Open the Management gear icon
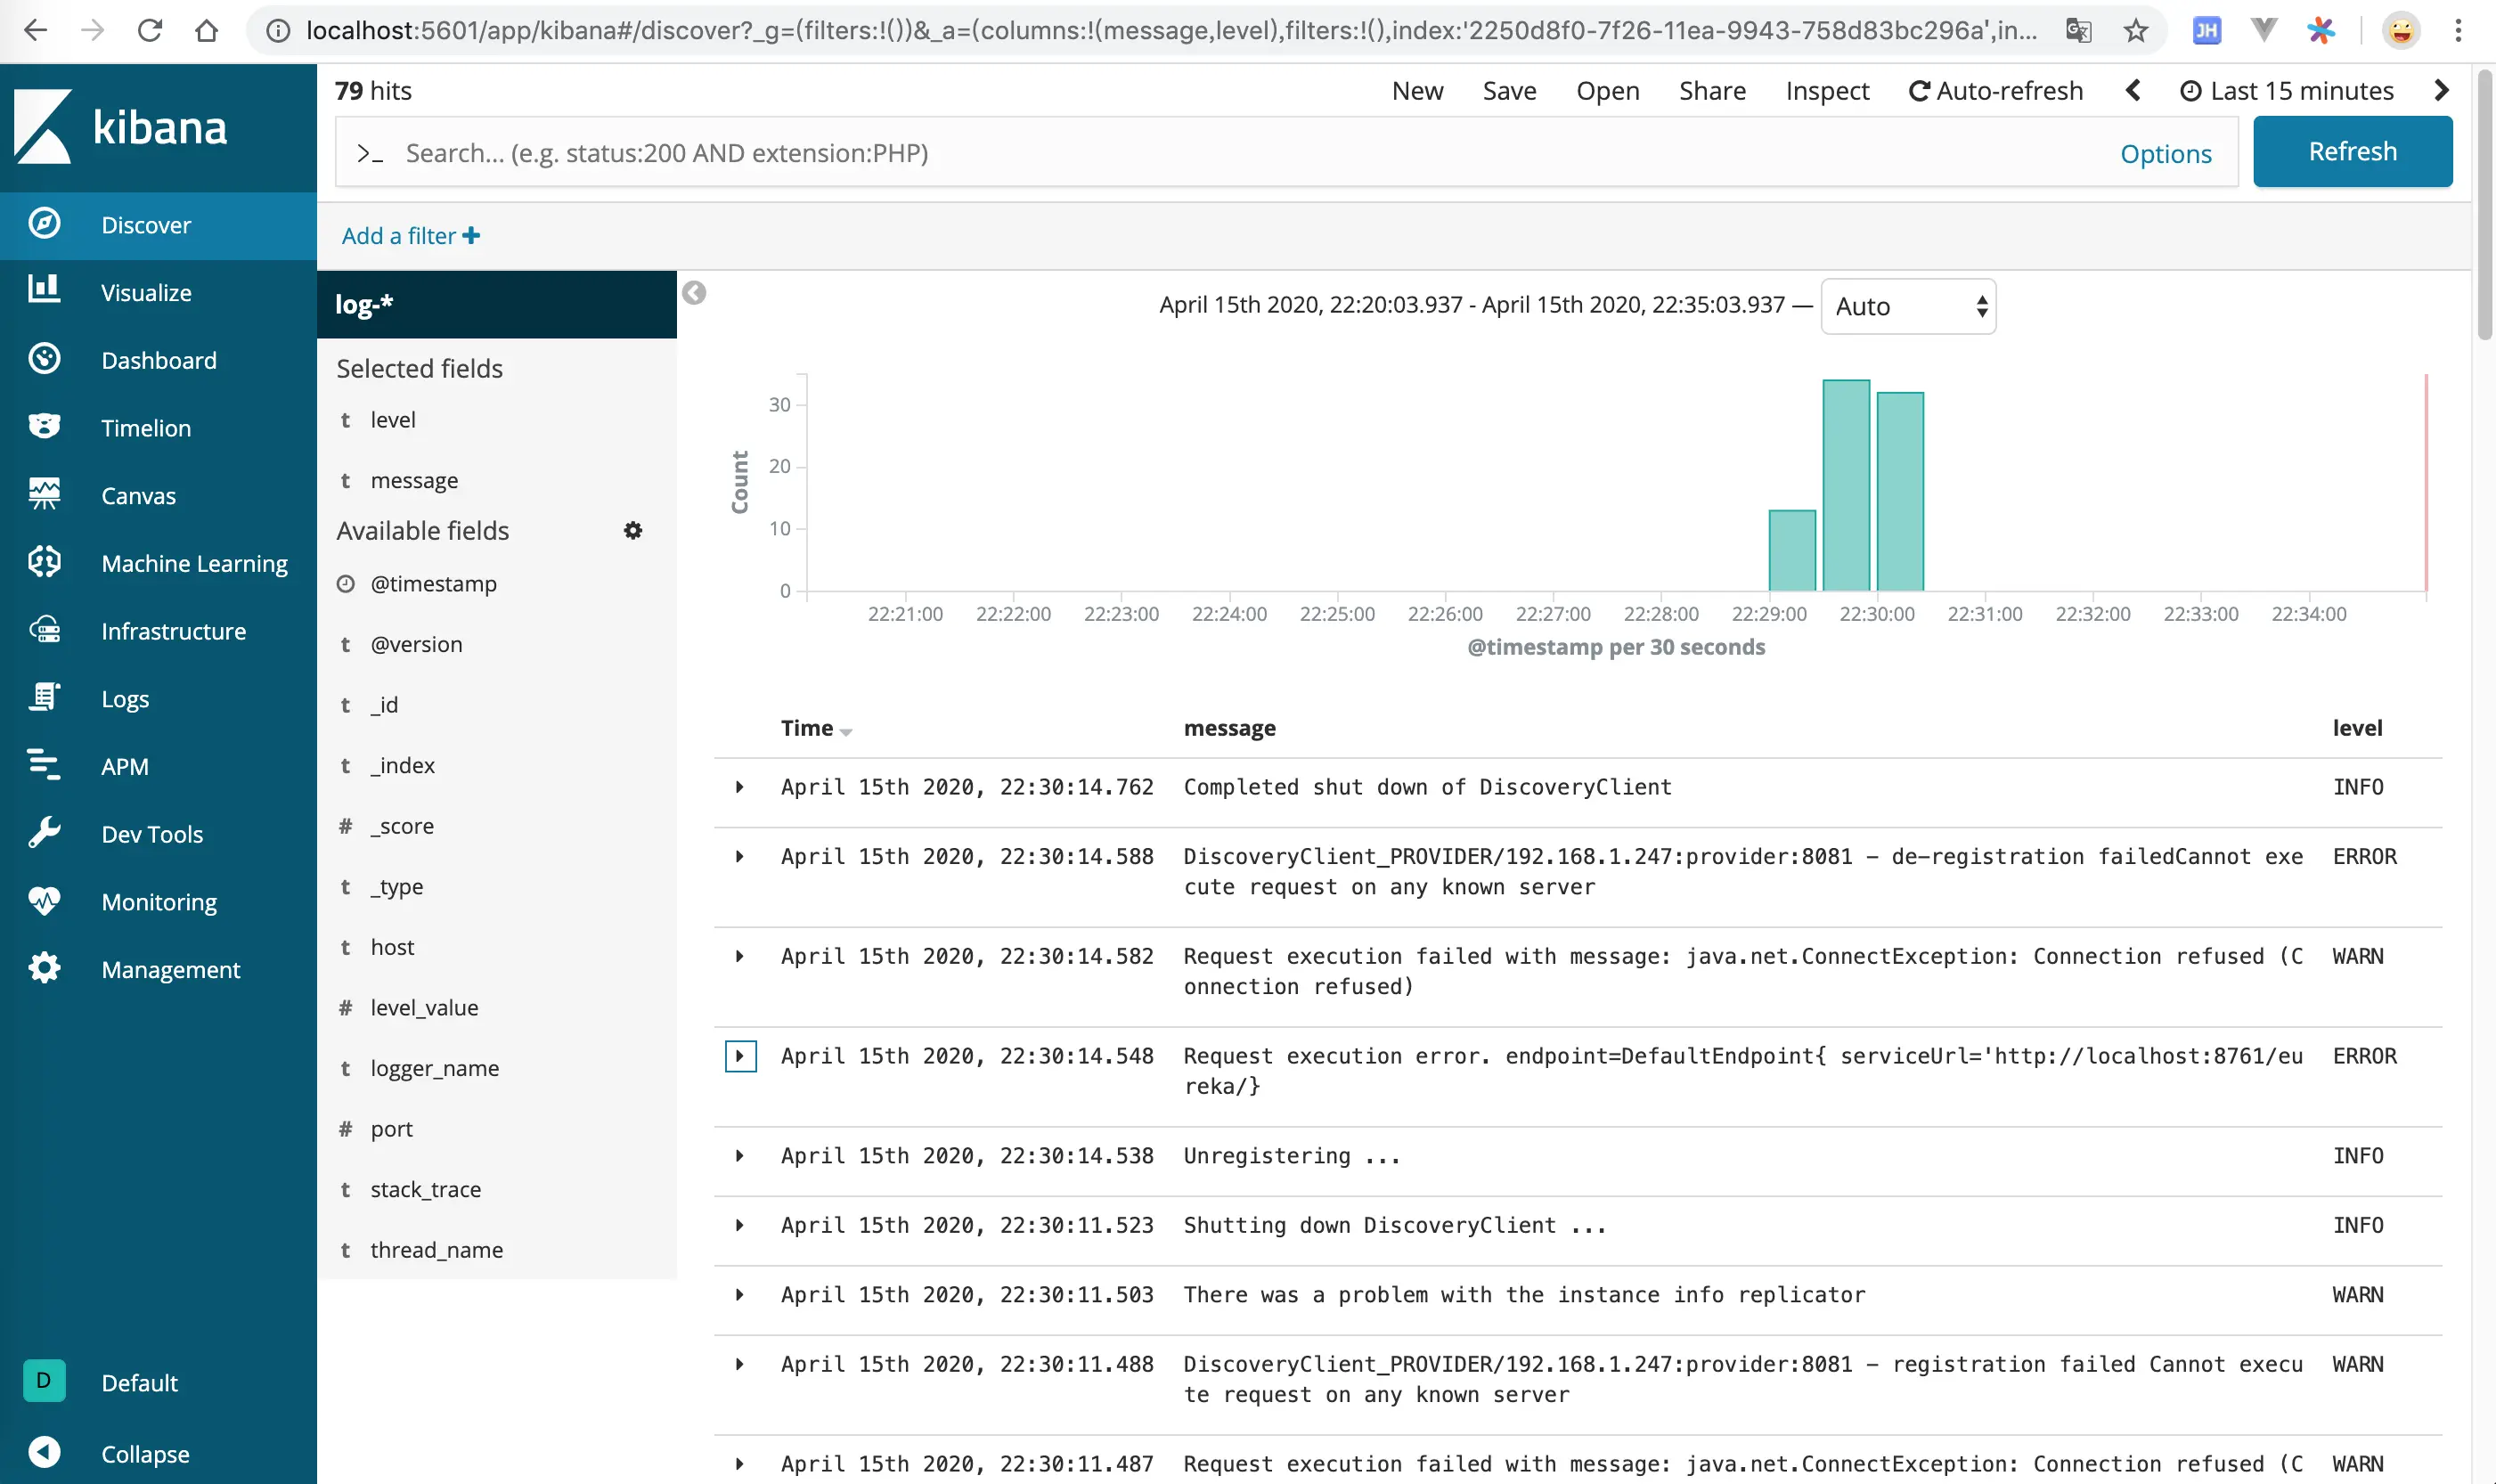 click(x=44, y=968)
